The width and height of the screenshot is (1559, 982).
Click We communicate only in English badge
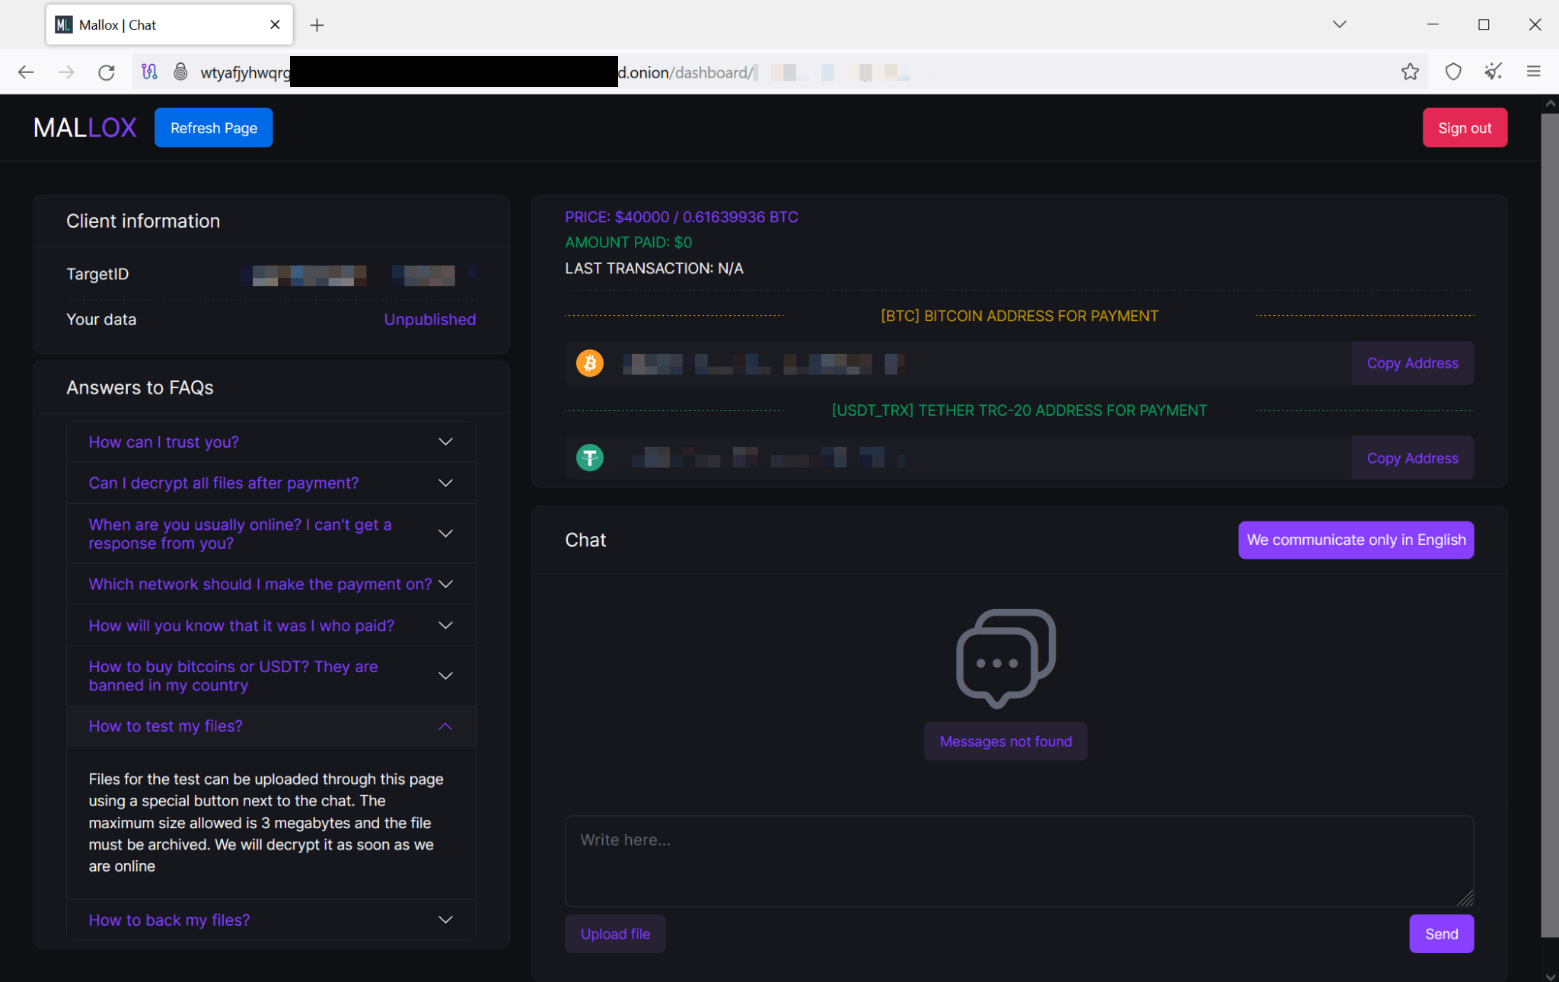click(1356, 540)
